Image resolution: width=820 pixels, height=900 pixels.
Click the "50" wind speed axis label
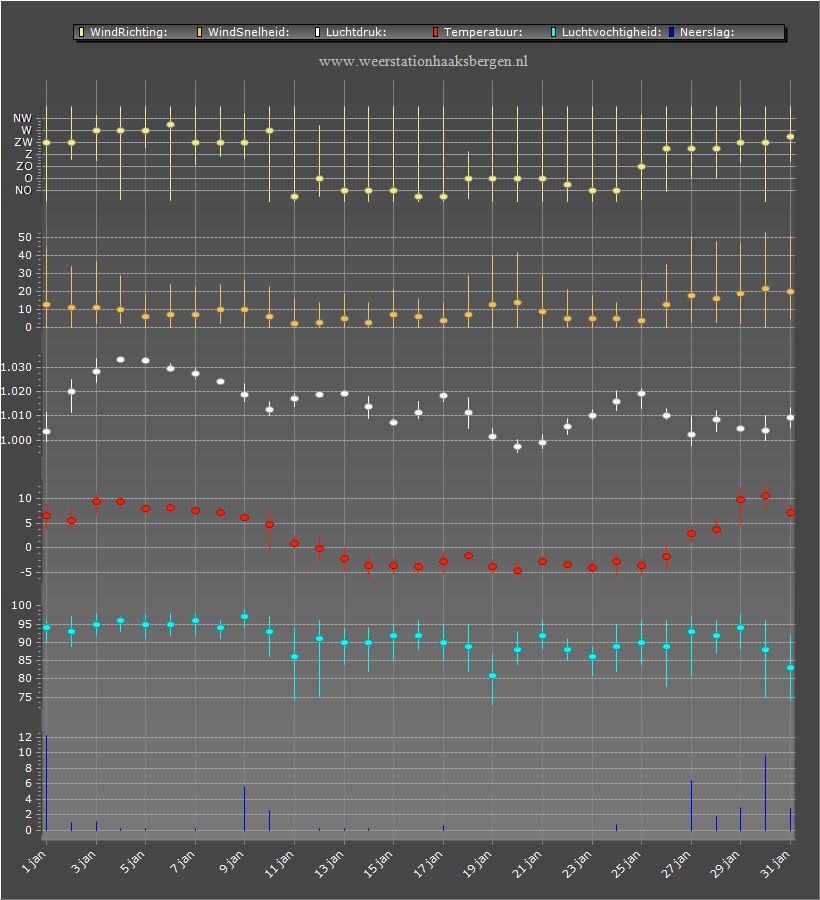pyautogui.click(x=25, y=237)
